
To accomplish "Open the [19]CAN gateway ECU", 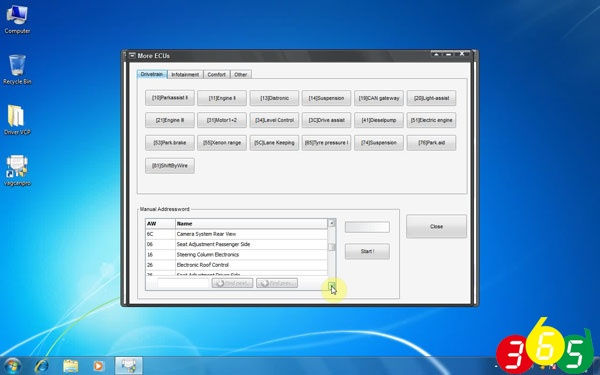I will [x=379, y=98].
